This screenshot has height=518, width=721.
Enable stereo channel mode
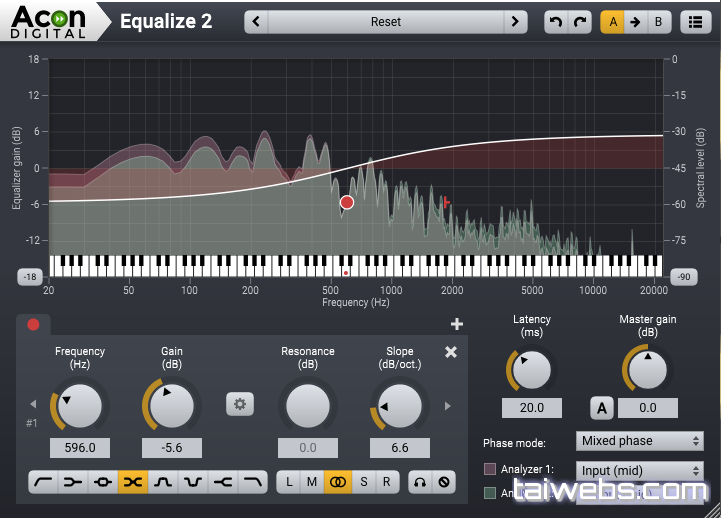point(337,482)
